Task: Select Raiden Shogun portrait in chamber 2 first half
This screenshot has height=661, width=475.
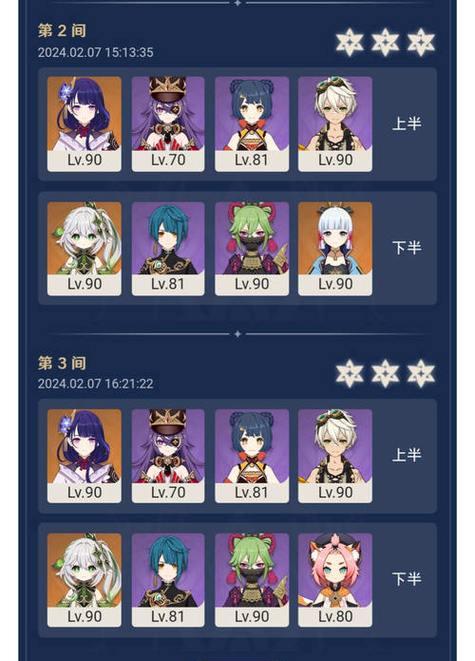Action: [x=84, y=124]
